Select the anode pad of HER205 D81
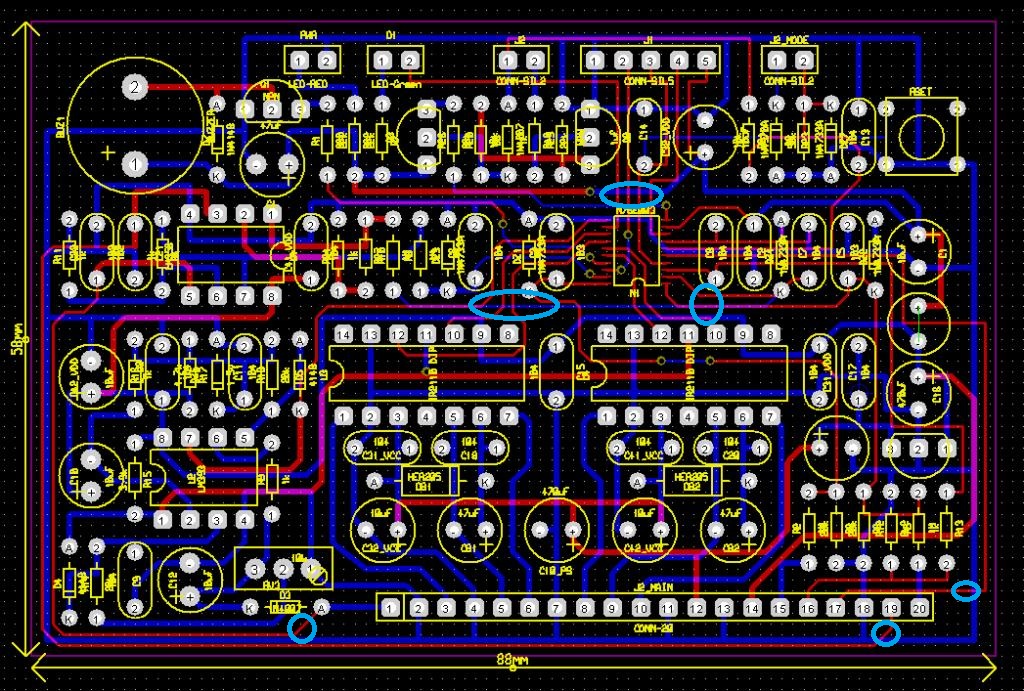Screen dimensions: 1024x691 point(374,482)
